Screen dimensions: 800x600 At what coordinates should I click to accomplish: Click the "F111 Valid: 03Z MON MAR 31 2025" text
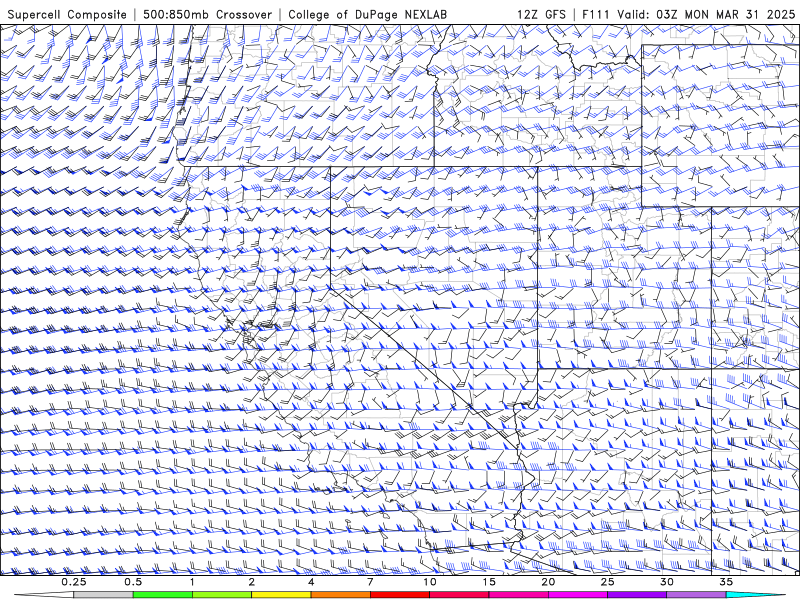tap(688, 14)
